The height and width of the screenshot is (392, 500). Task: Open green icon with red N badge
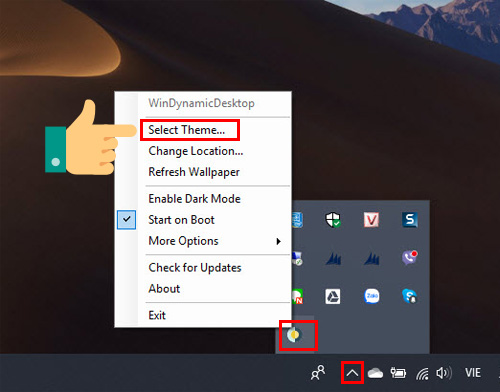coord(297,296)
